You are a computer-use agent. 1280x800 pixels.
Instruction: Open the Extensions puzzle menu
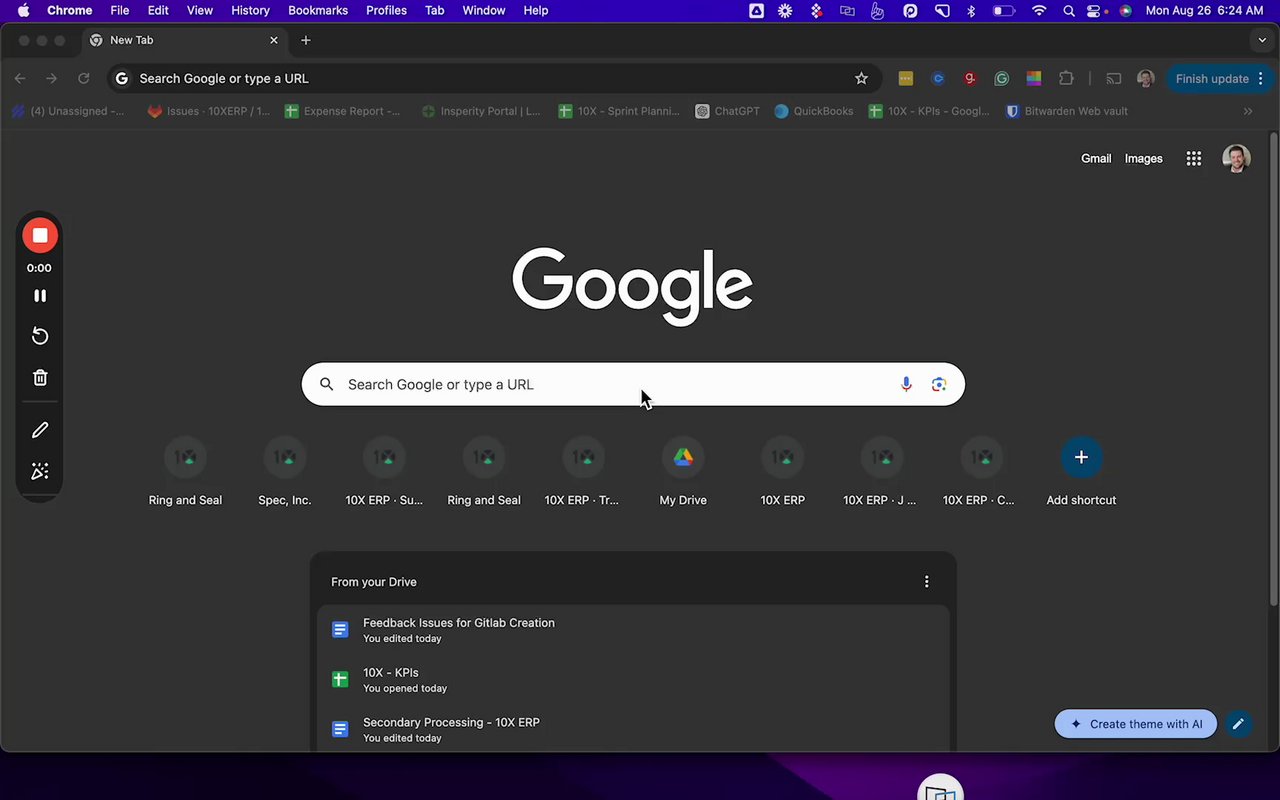[1066, 78]
